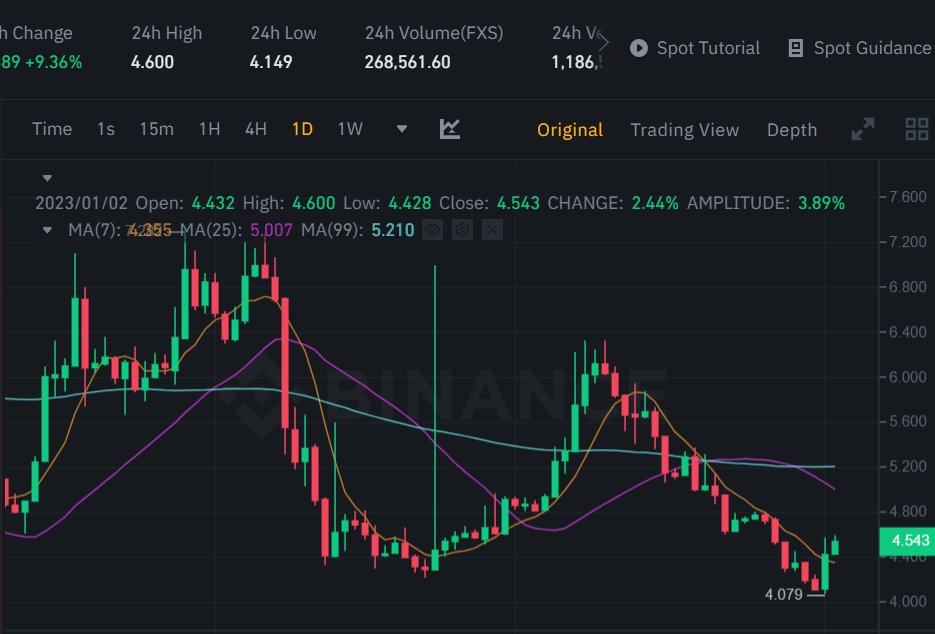935x634 pixels.
Task: Switch to the 1H interval
Action: point(209,129)
